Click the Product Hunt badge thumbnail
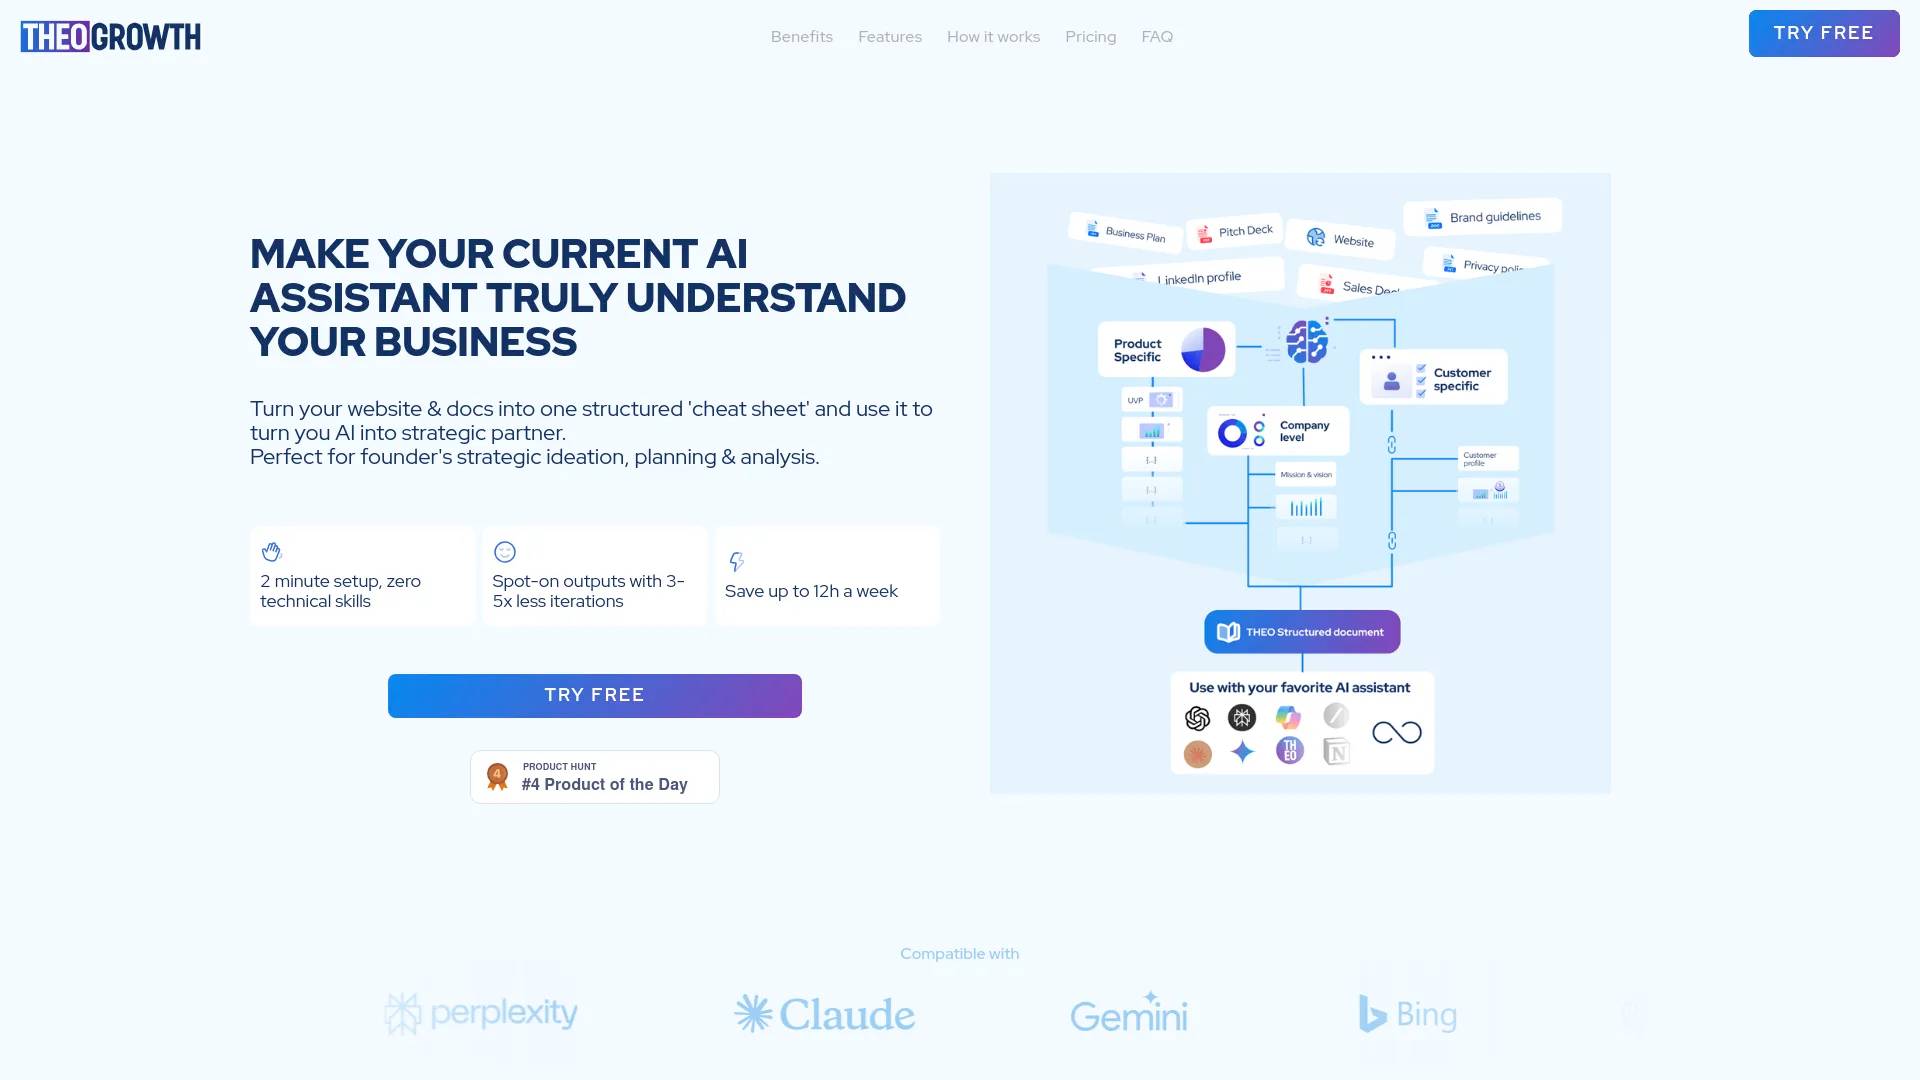The width and height of the screenshot is (1920, 1080). [595, 777]
